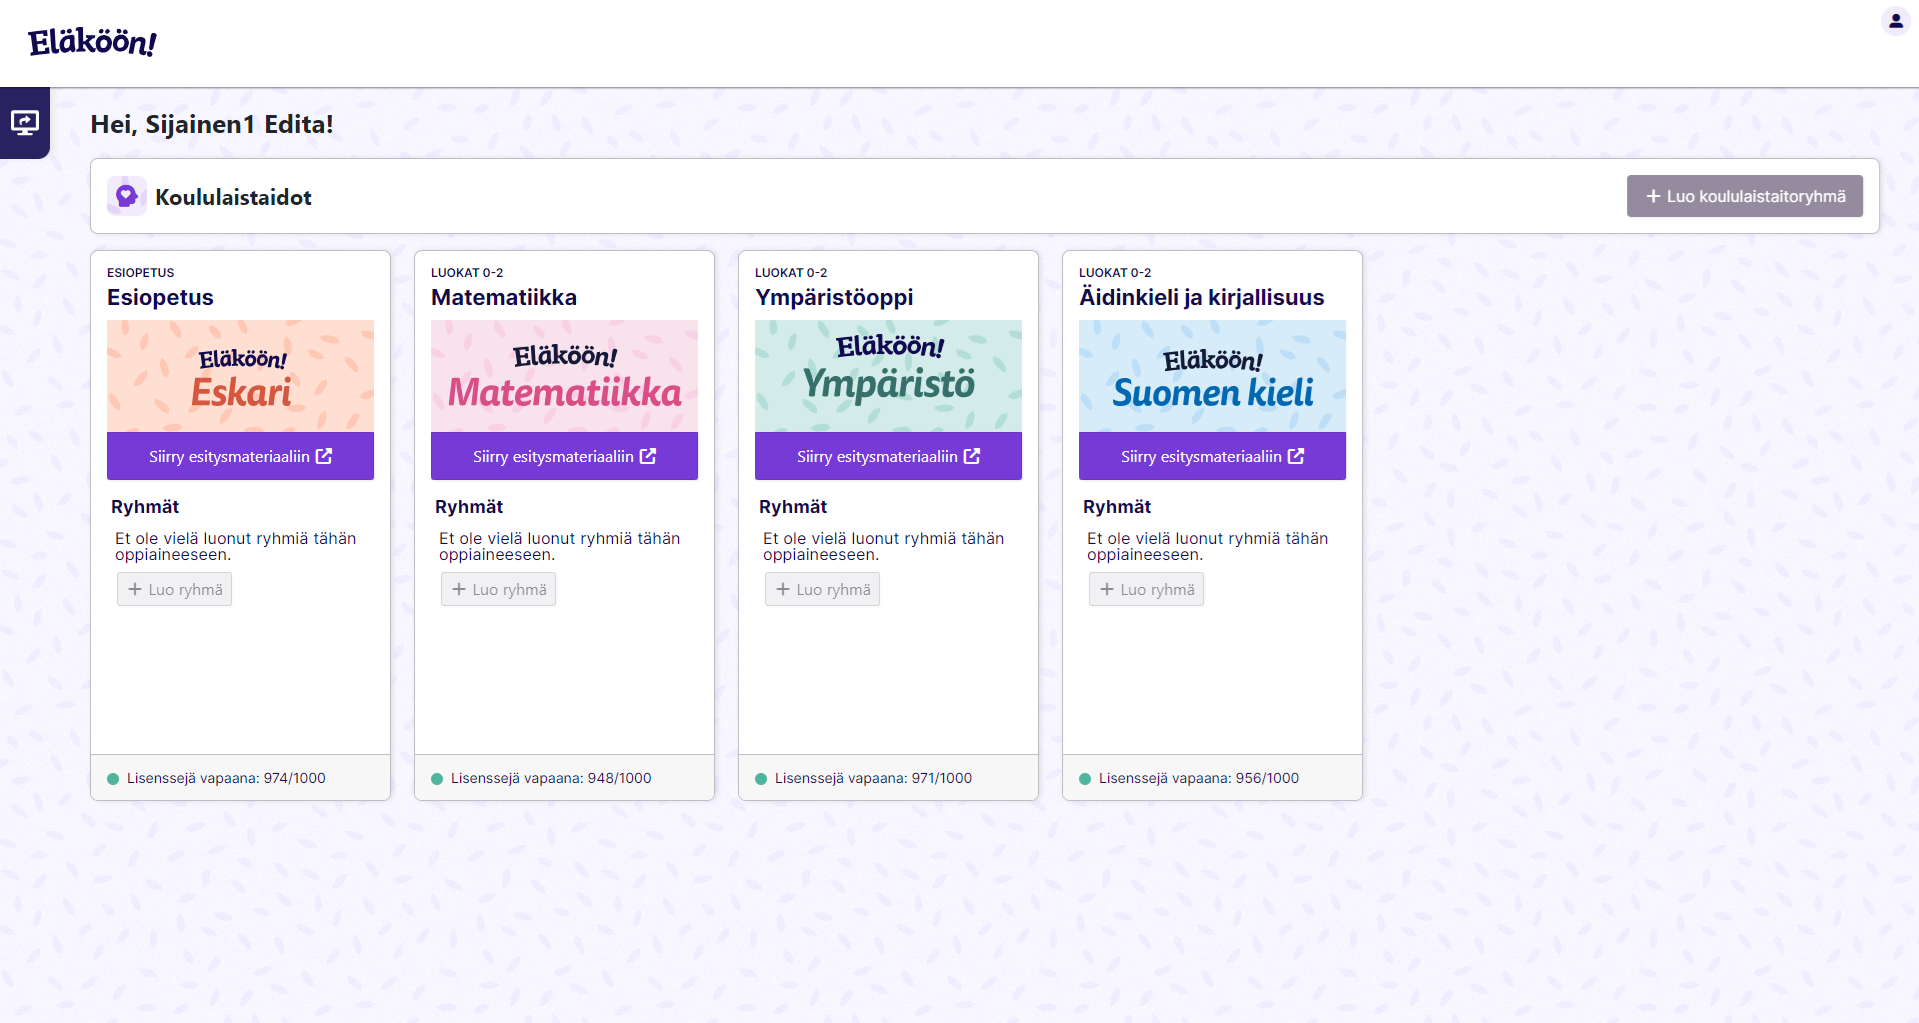The image size is (1919, 1023).
Task: Click the Esiopetus card title
Action: tap(160, 297)
